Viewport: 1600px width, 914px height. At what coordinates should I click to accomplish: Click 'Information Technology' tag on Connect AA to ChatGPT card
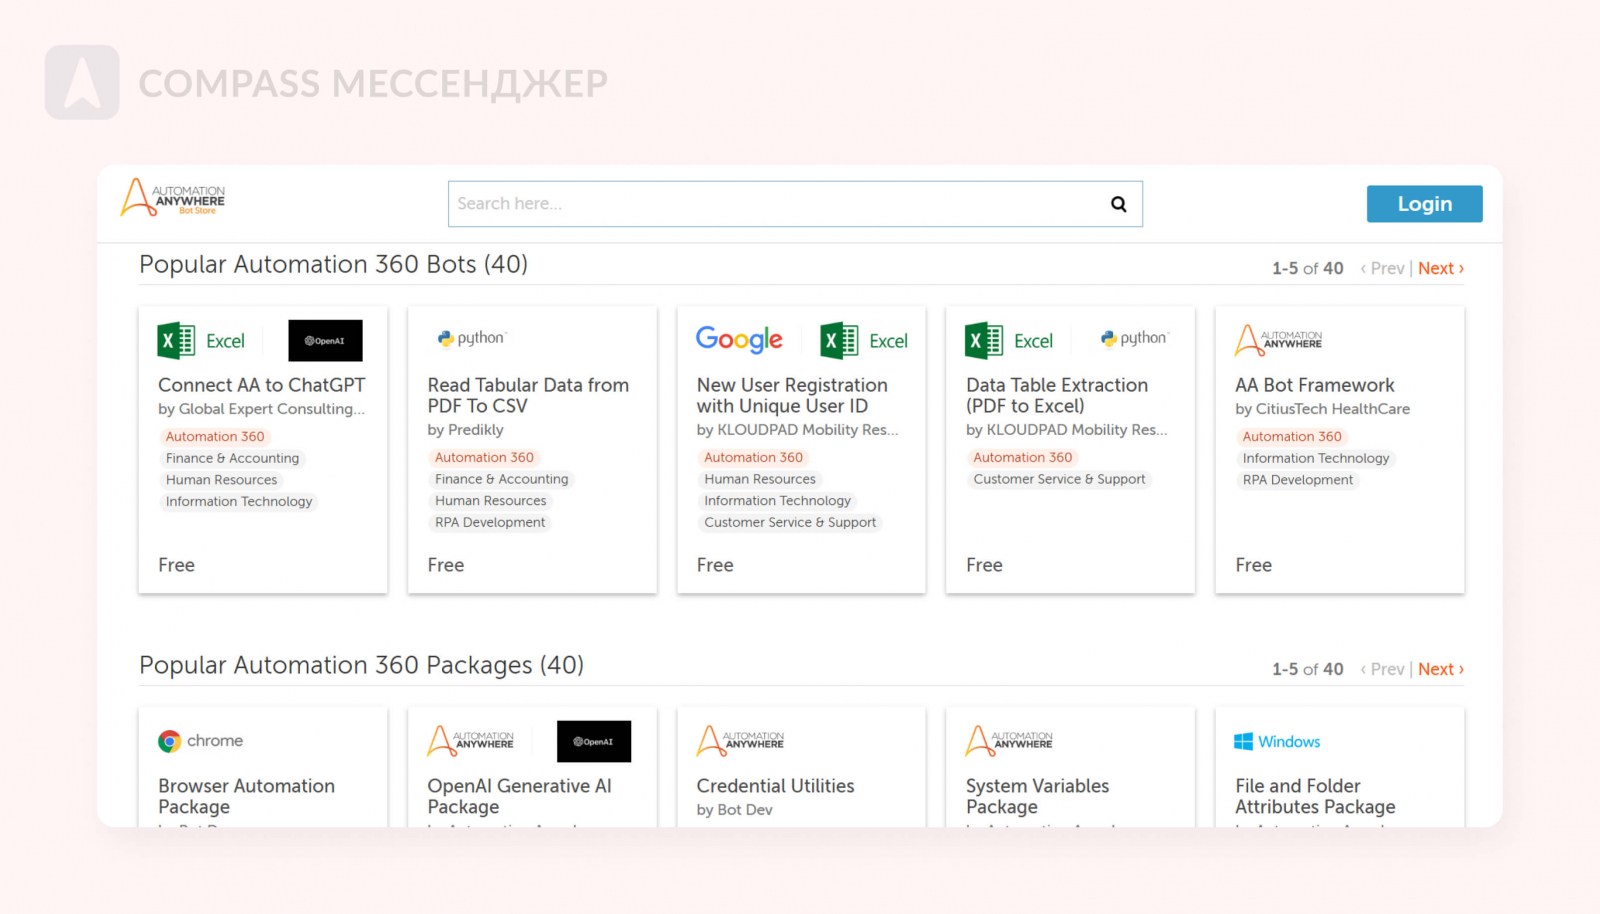[x=239, y=502]
